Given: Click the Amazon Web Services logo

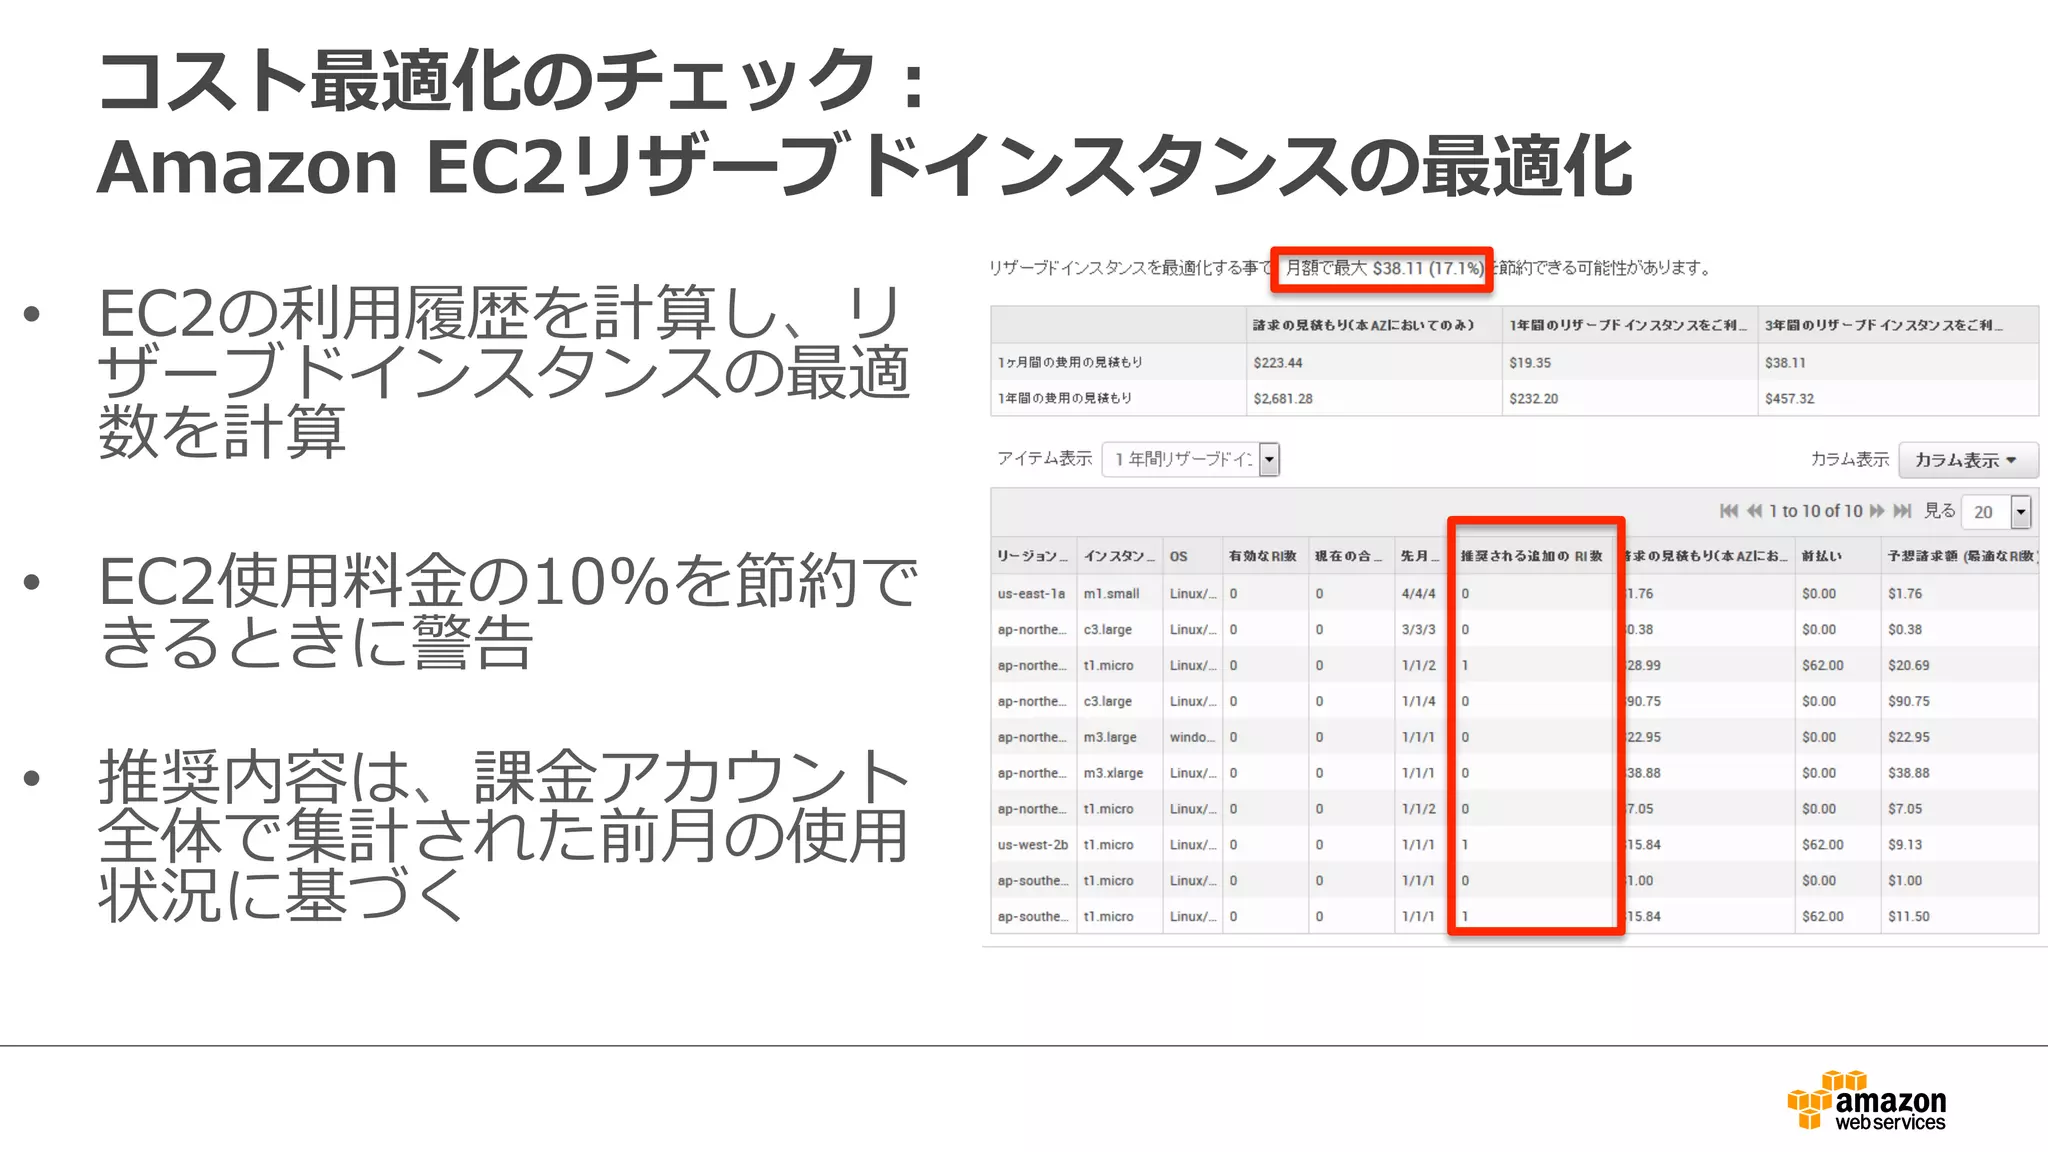Looking at the screenshot, I should click(1867, 1101).
